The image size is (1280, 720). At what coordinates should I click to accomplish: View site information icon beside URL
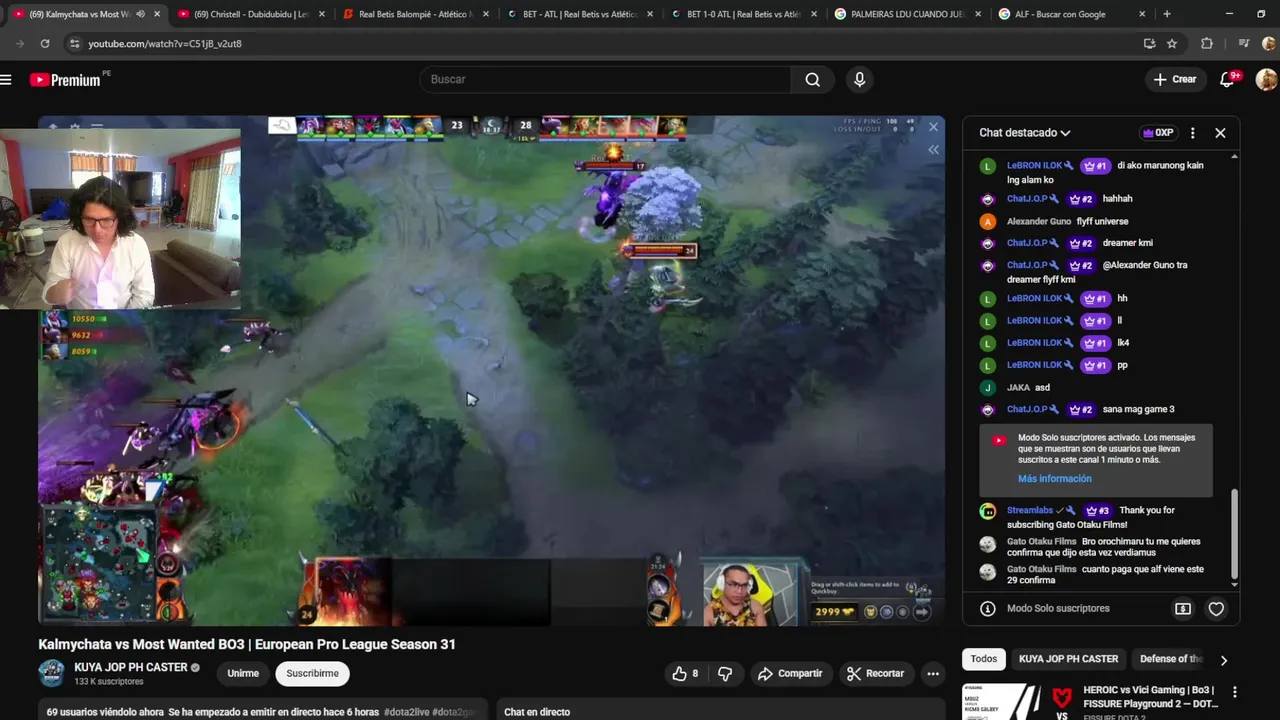pyautogui.click(x=73, y=44)
